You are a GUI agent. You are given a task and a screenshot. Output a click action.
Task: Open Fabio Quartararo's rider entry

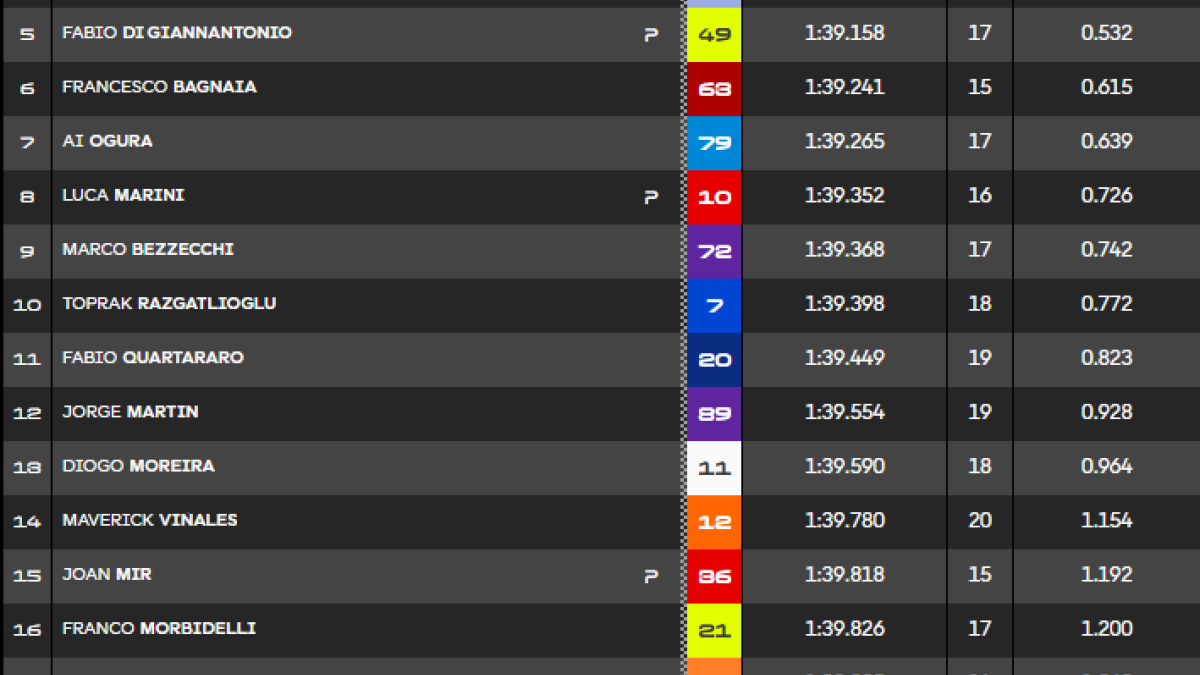[x=153, y=357]
